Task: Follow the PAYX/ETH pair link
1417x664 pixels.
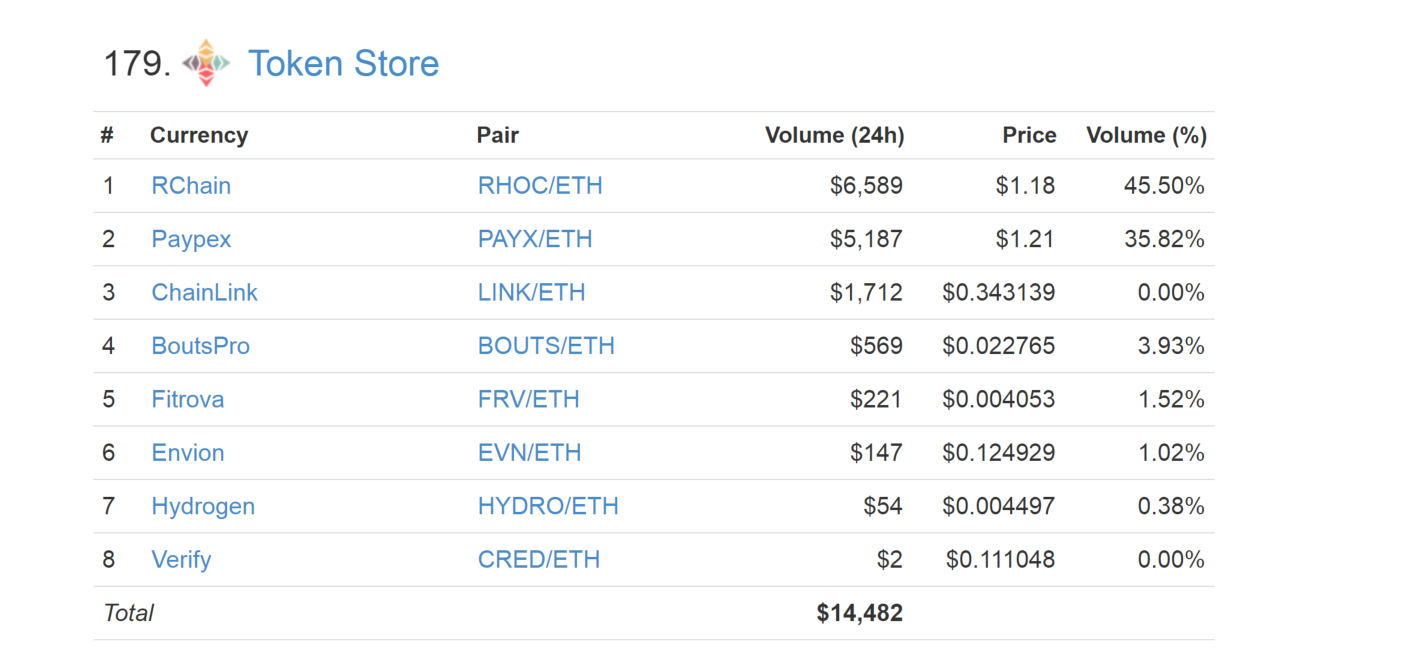Action: point(535,239)
